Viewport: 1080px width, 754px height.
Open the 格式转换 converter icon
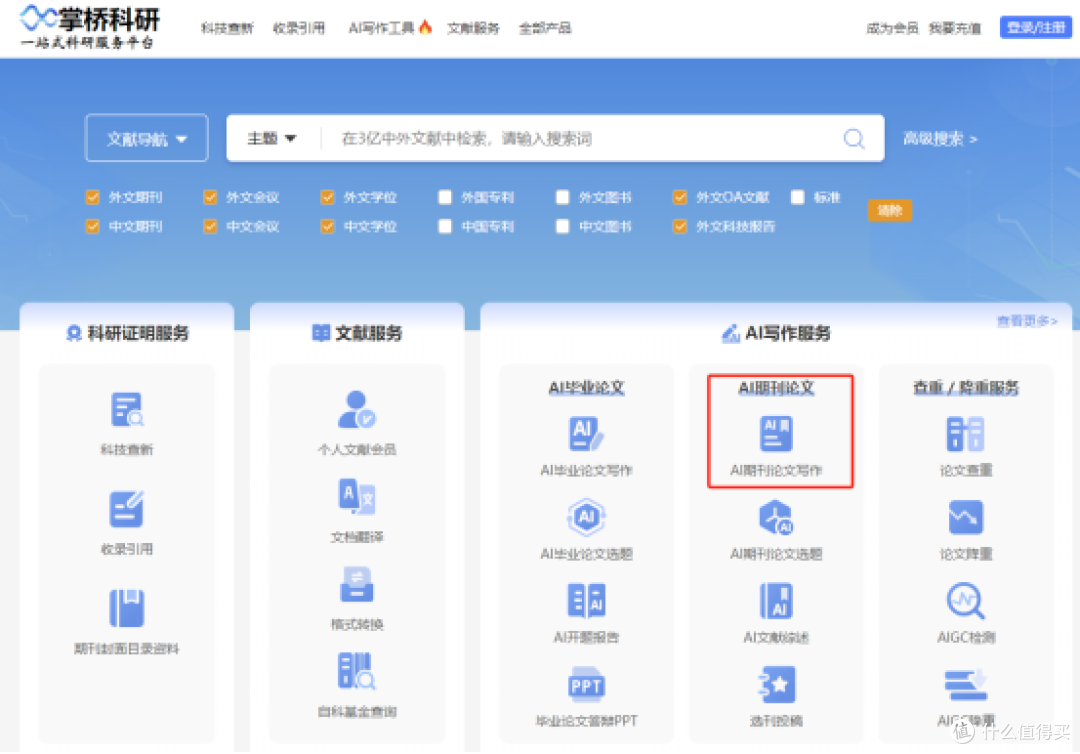point(357,585)
